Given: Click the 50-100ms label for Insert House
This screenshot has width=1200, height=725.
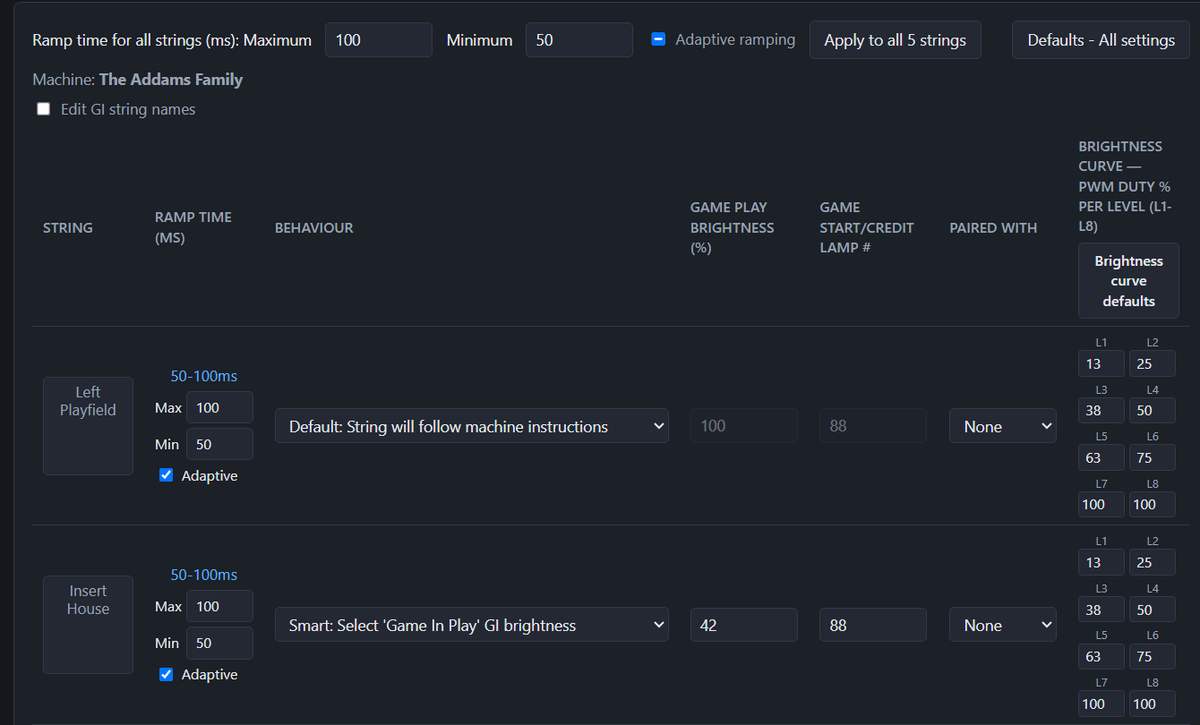Looking at the screenshot, I should tap(204, 575).
